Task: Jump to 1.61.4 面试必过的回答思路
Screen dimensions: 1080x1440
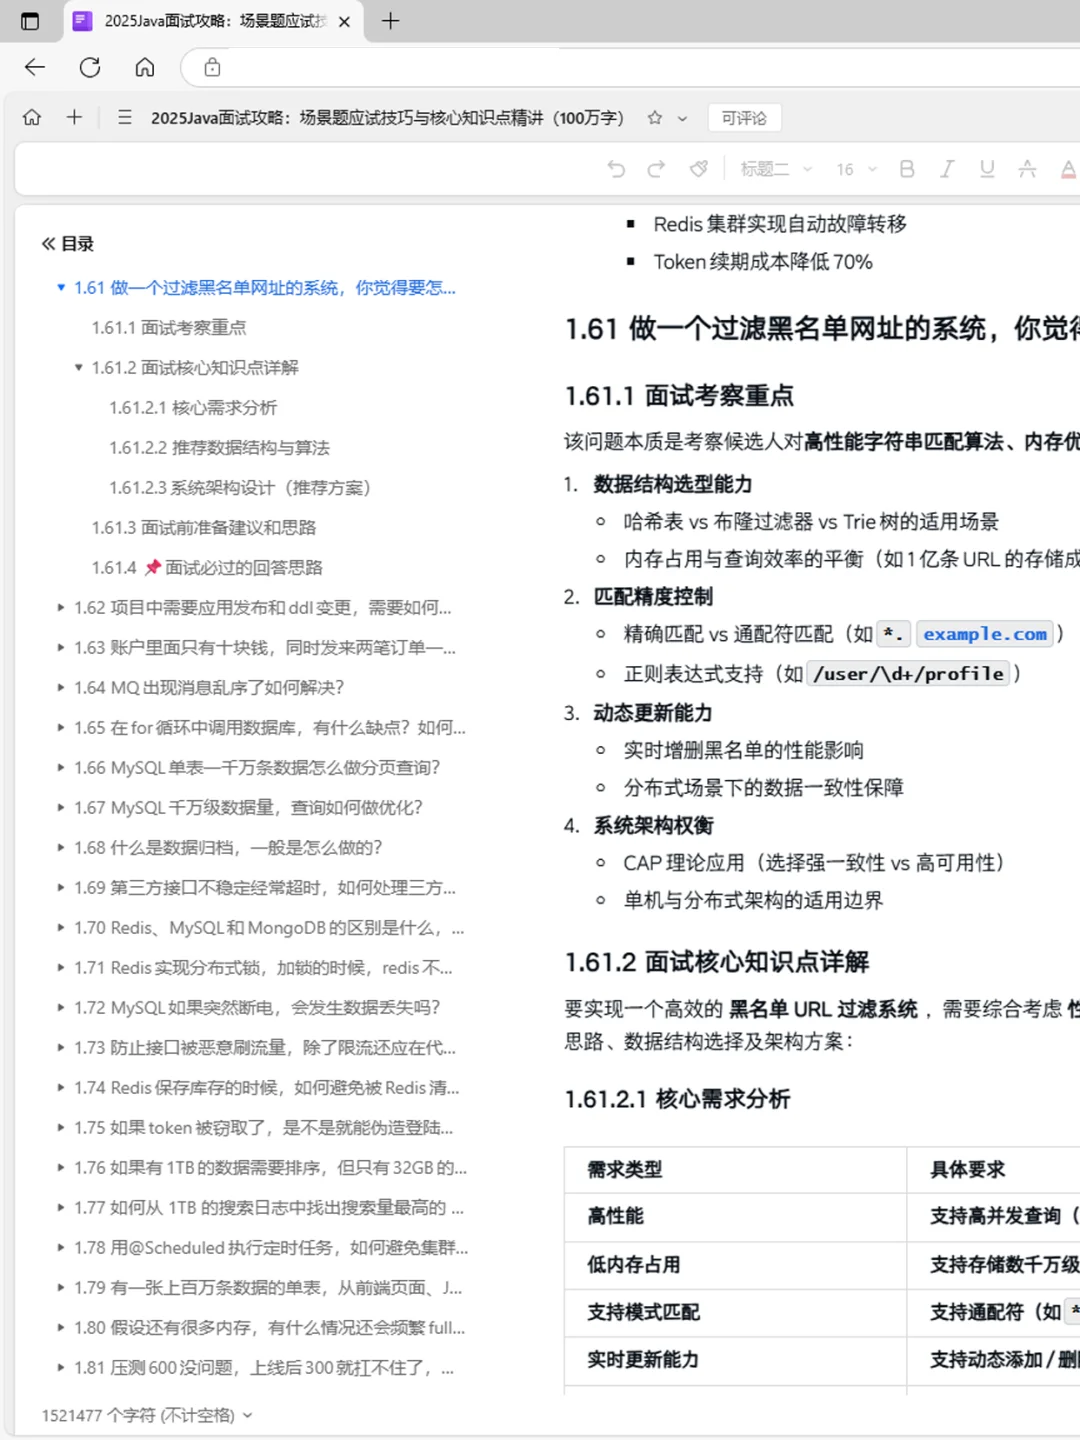Action: point(207,568)
